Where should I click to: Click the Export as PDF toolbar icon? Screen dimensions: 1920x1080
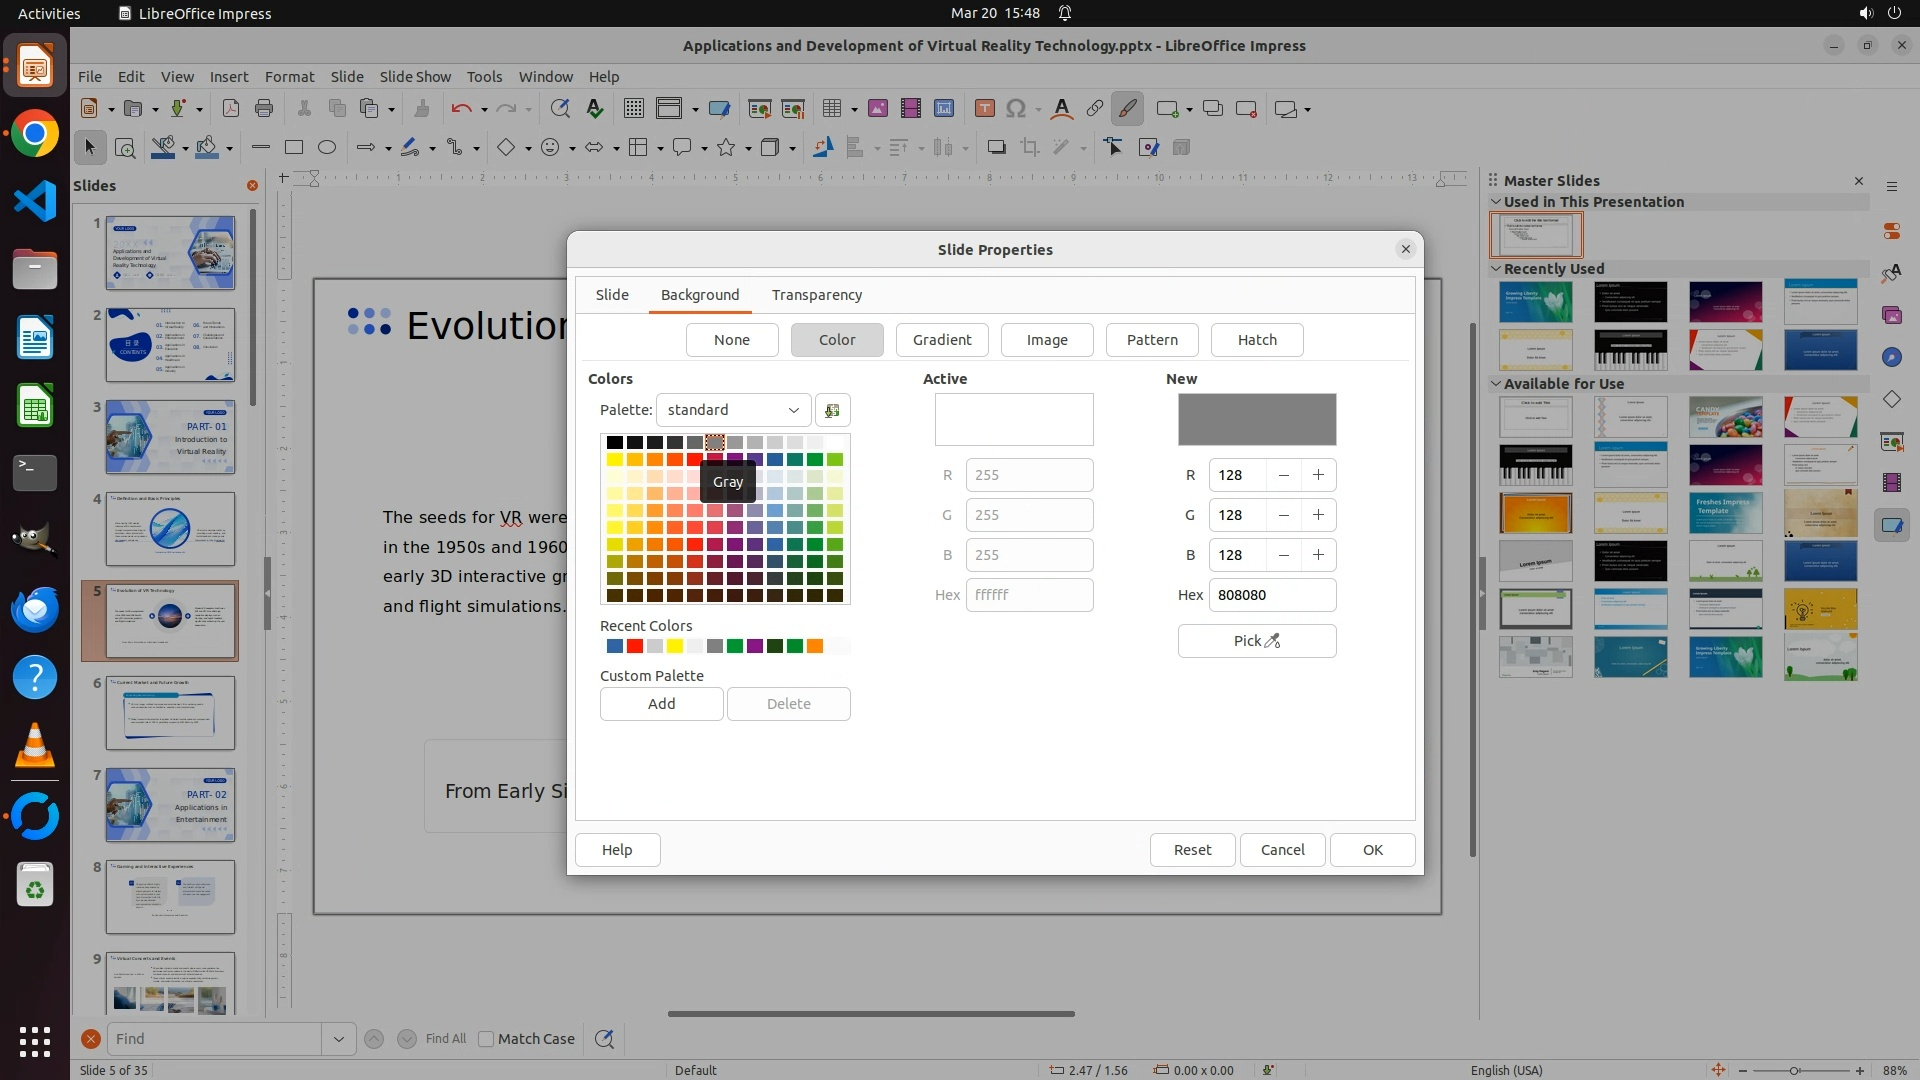[231, 109]
